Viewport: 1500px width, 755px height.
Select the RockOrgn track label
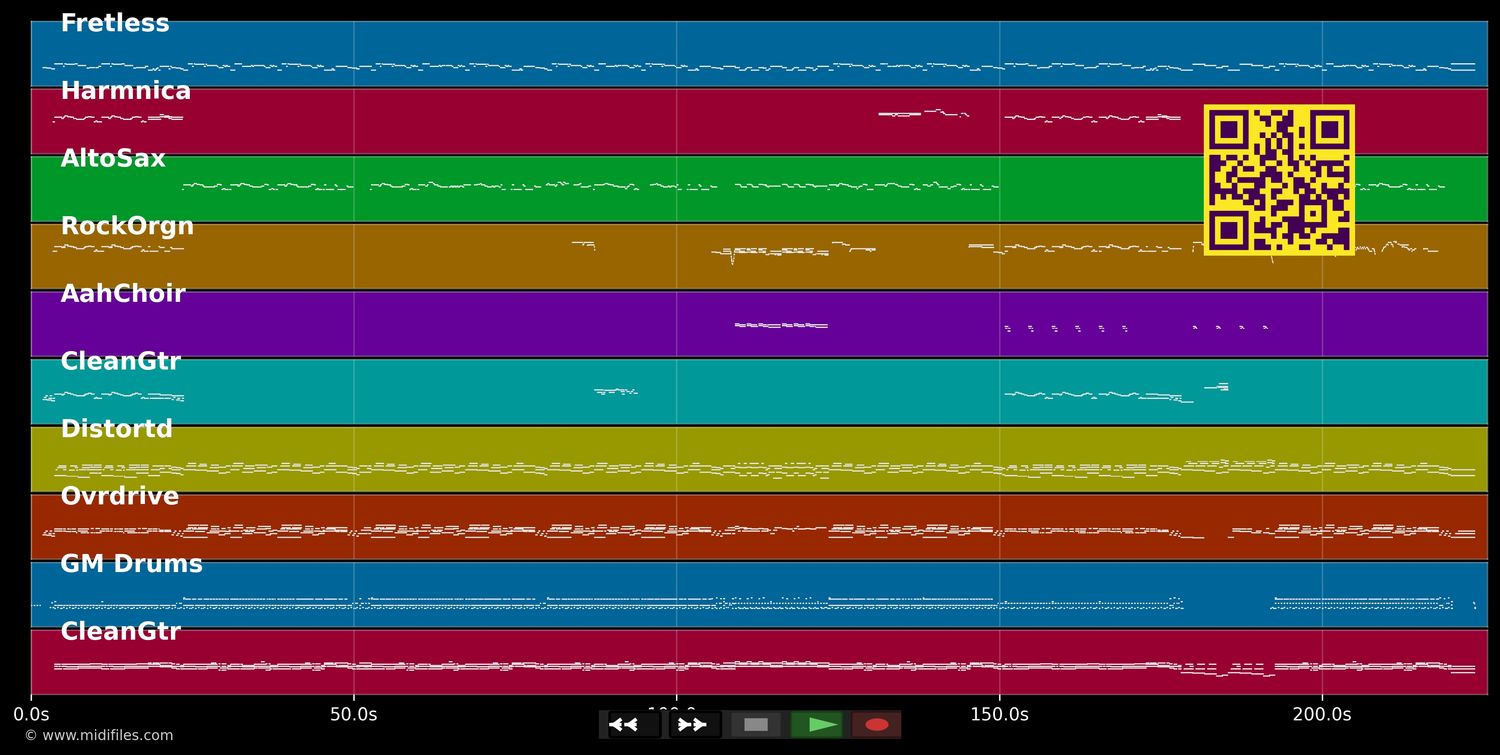tap(127, 227)
